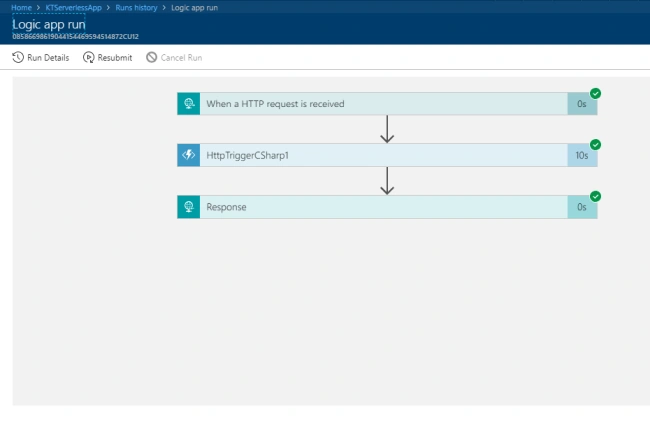Click the HTTP request trigger globe icon
Image resolution: width=650 pixels, height=421 pixels.
[189, 104]
